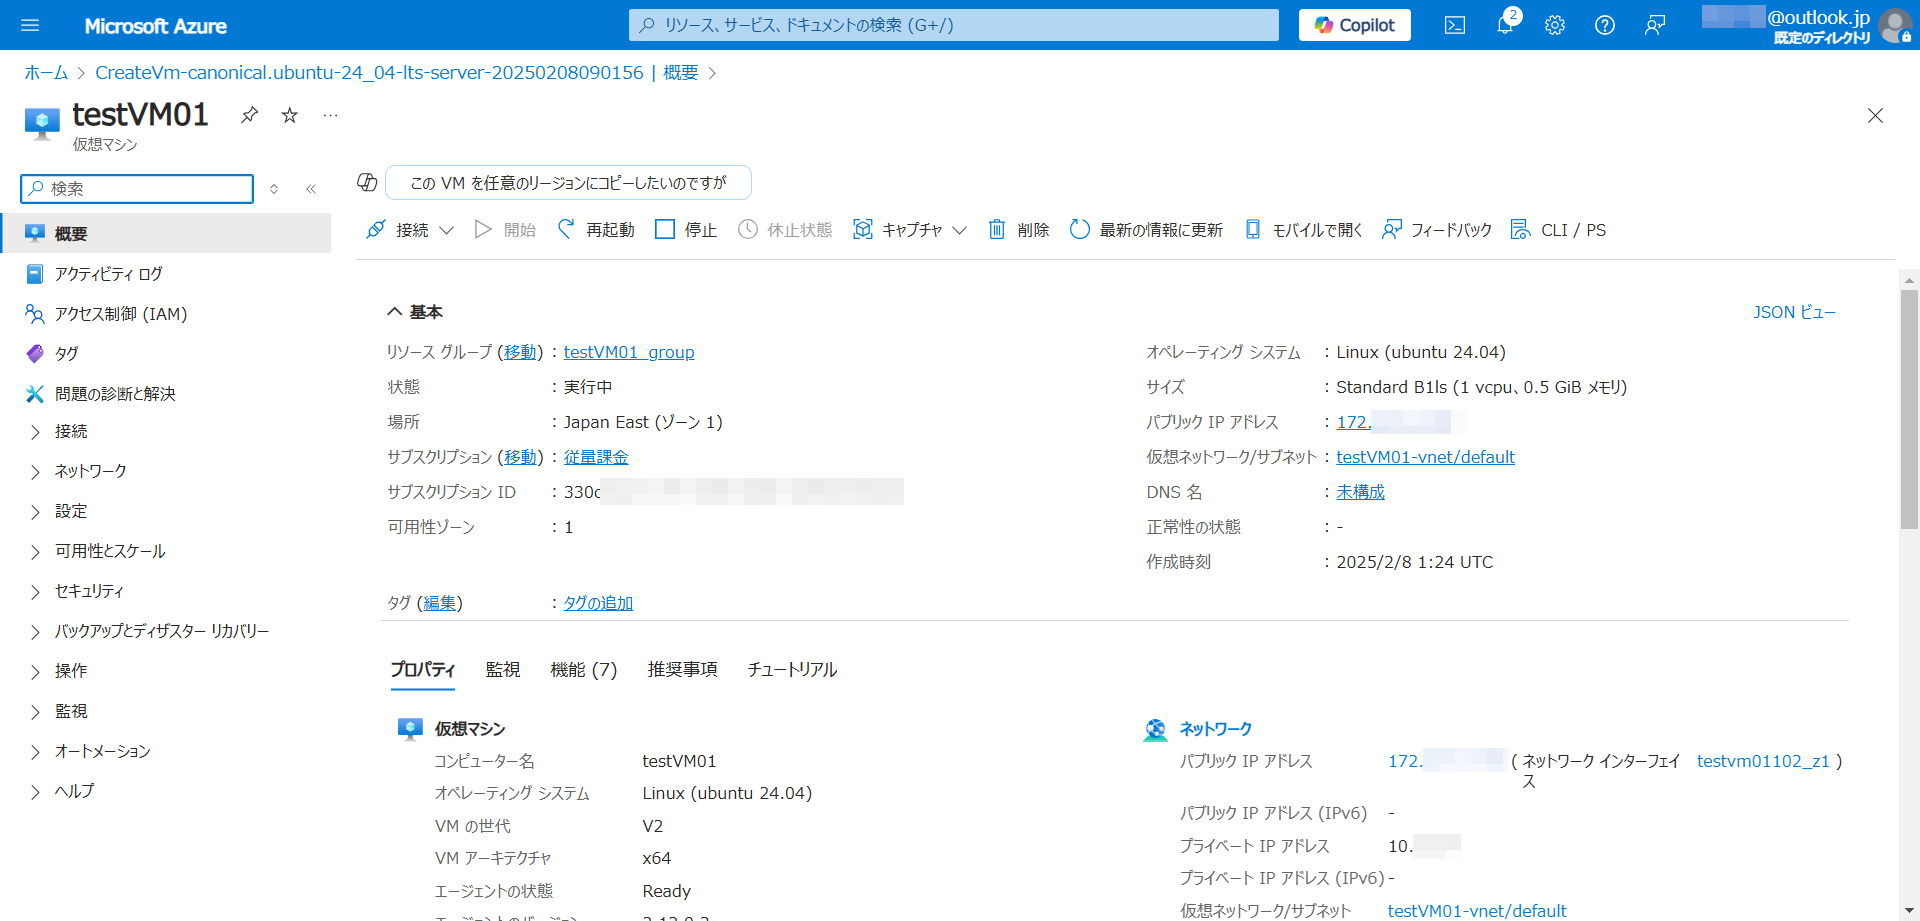This screenshot has height=921, width=1920.
Task: Pin testVM01 to dashboard
Action: [250, 115]
